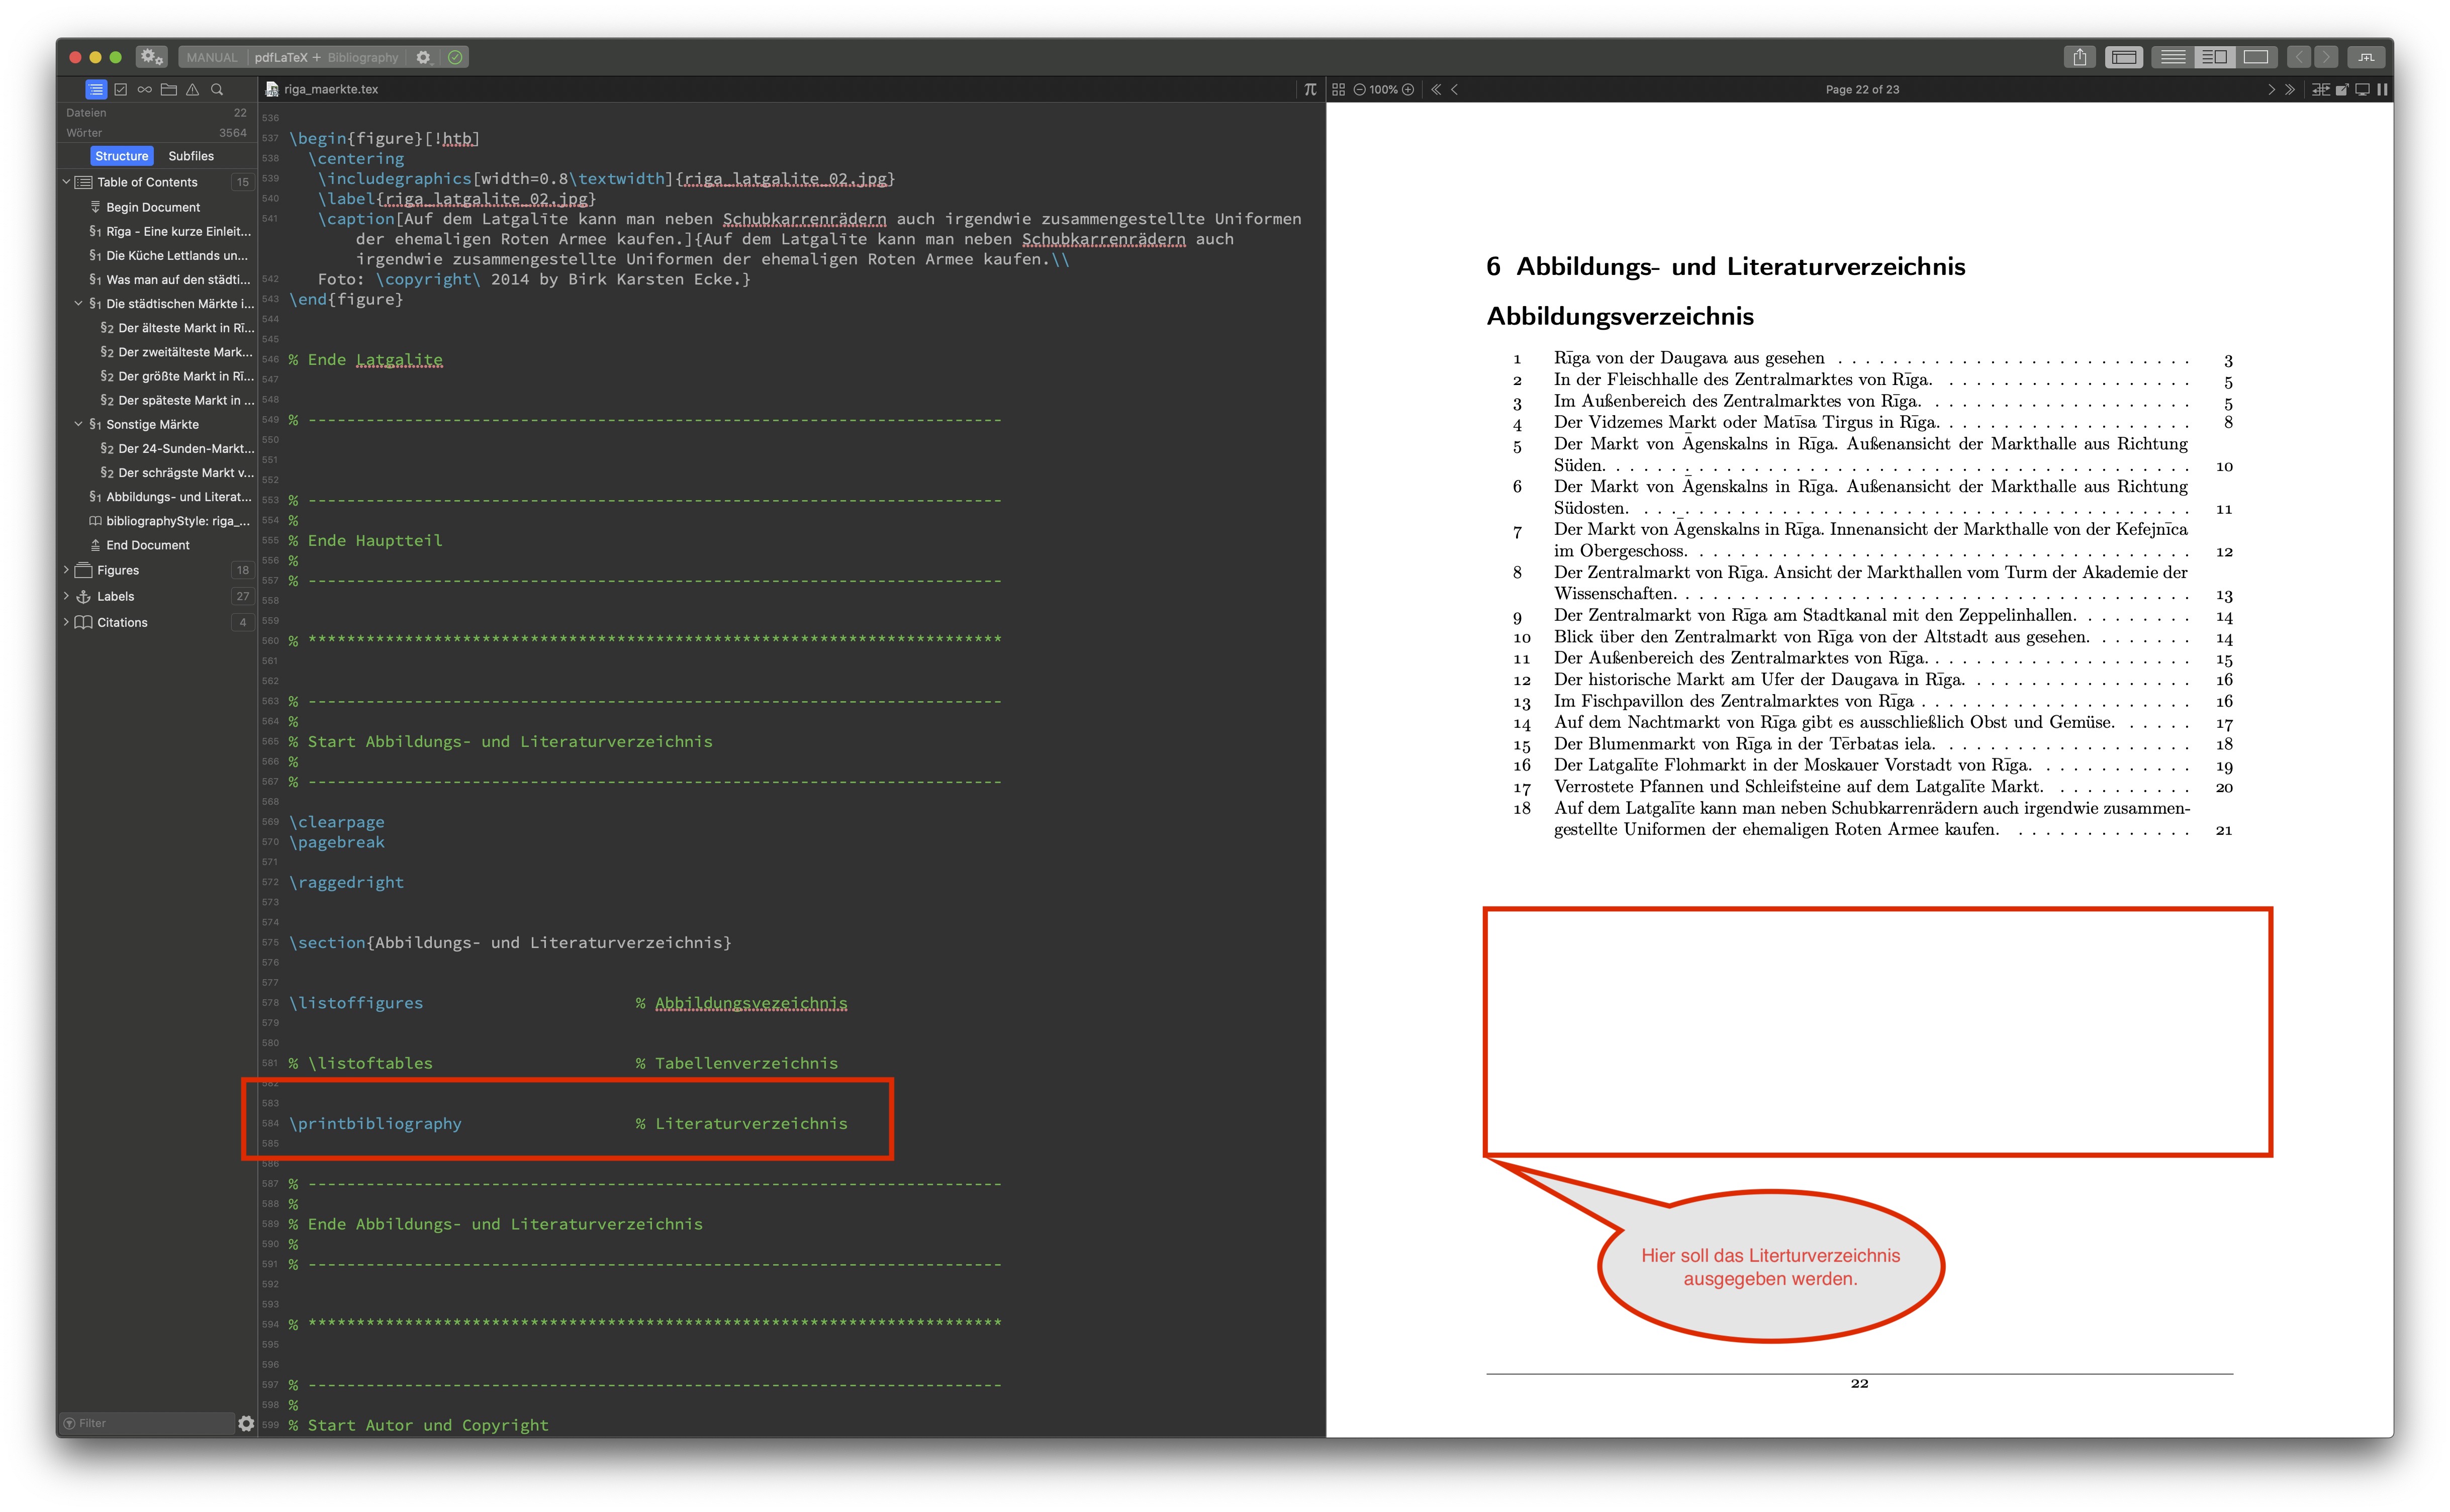Show PDF page thumbnails grid
2450x1512 pixels.
pyautogui.click(x=1338, y=89)
